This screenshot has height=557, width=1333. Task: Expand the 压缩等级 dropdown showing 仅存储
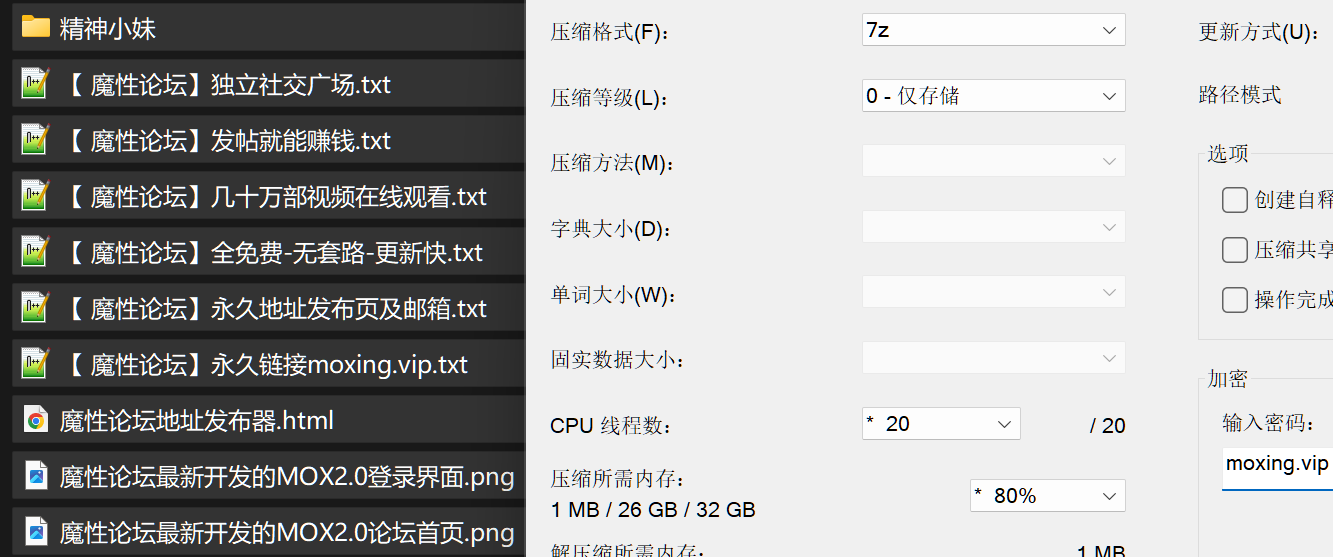click(993, 96)
